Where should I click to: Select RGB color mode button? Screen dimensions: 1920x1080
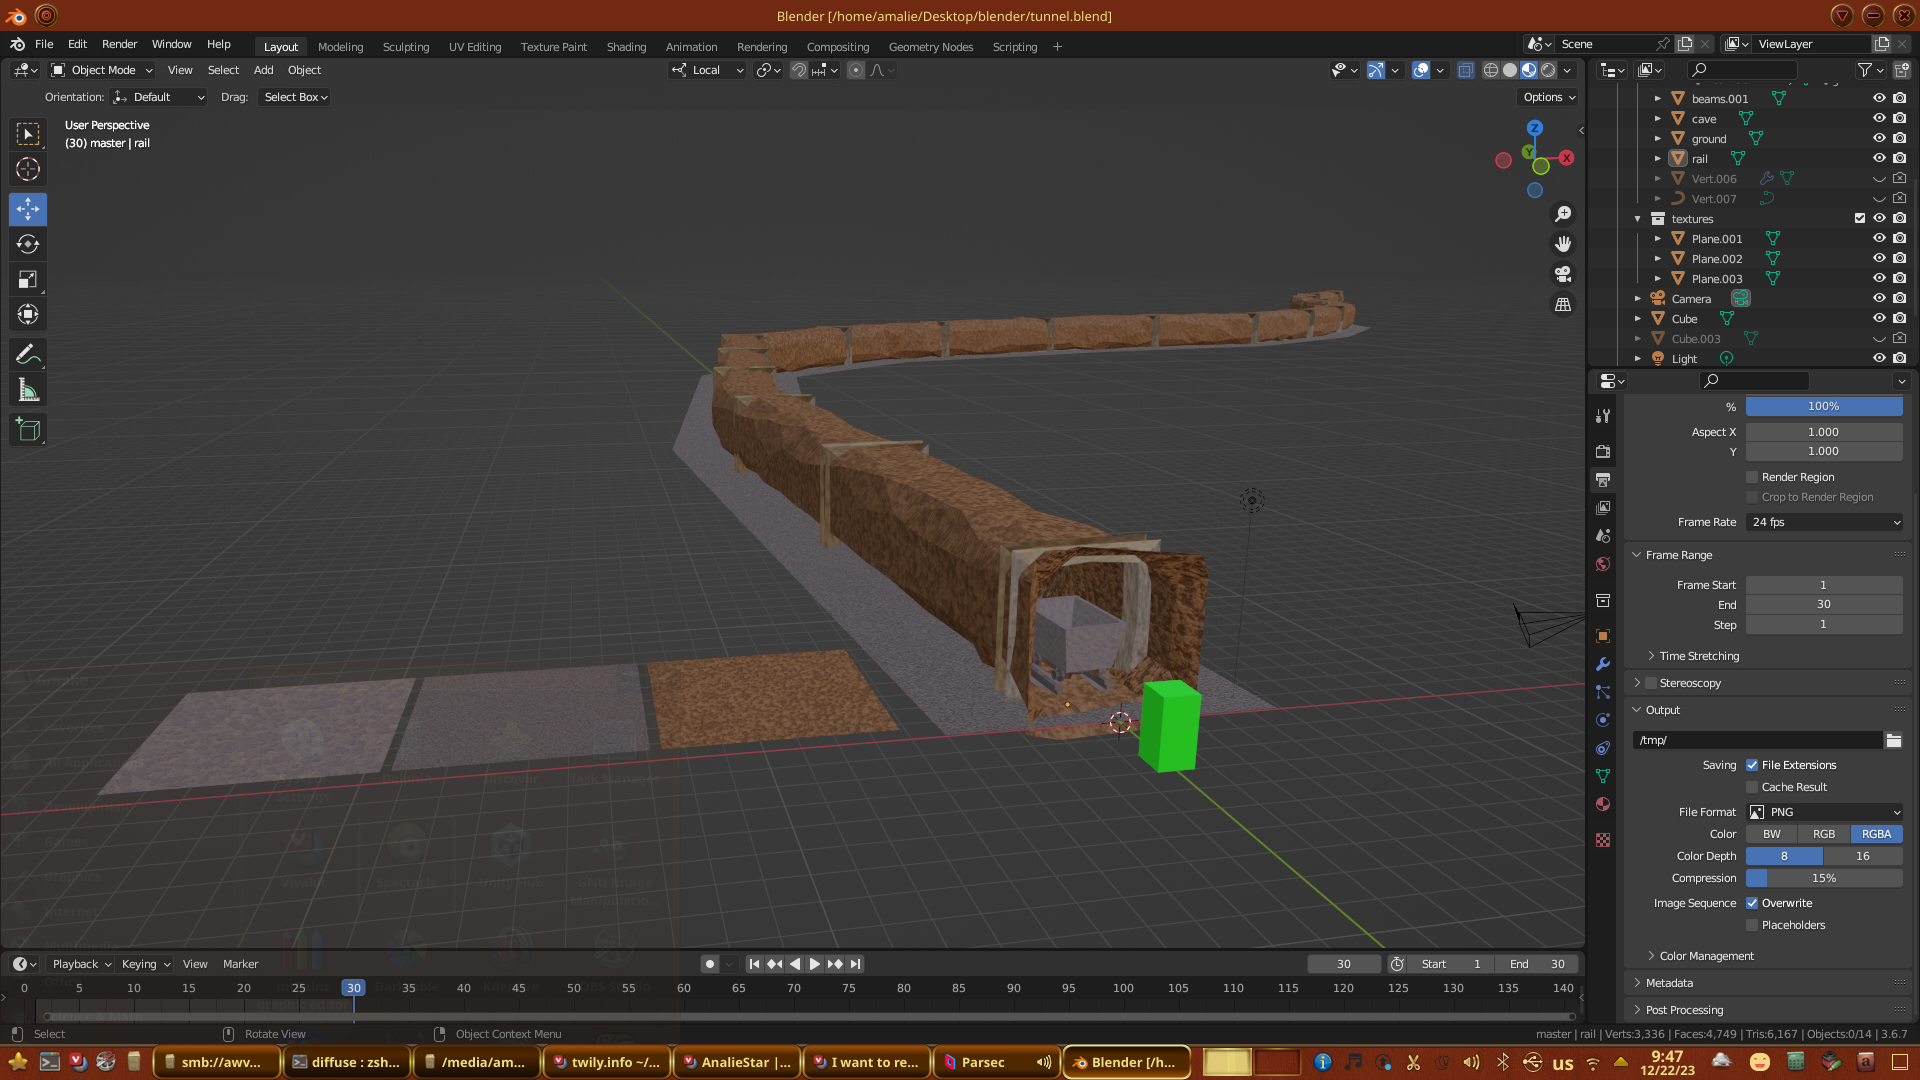(x=1824, y=834)
